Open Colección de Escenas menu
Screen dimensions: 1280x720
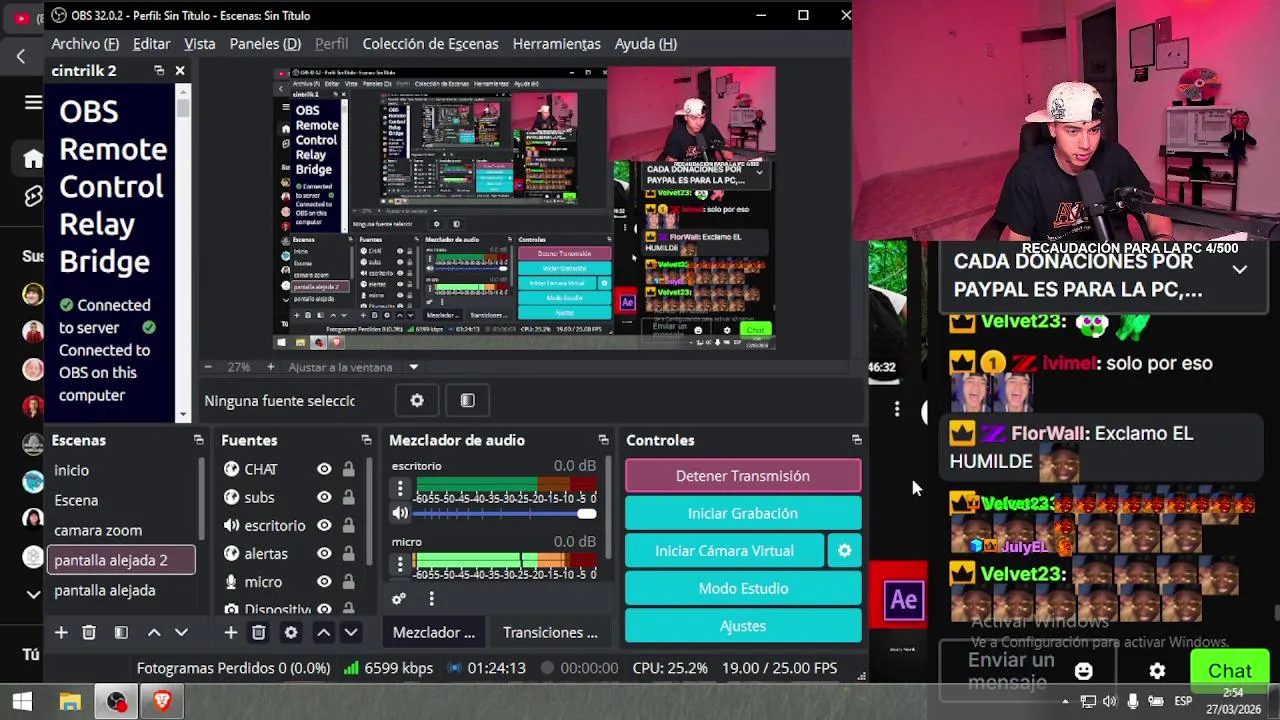coord(430,44)
